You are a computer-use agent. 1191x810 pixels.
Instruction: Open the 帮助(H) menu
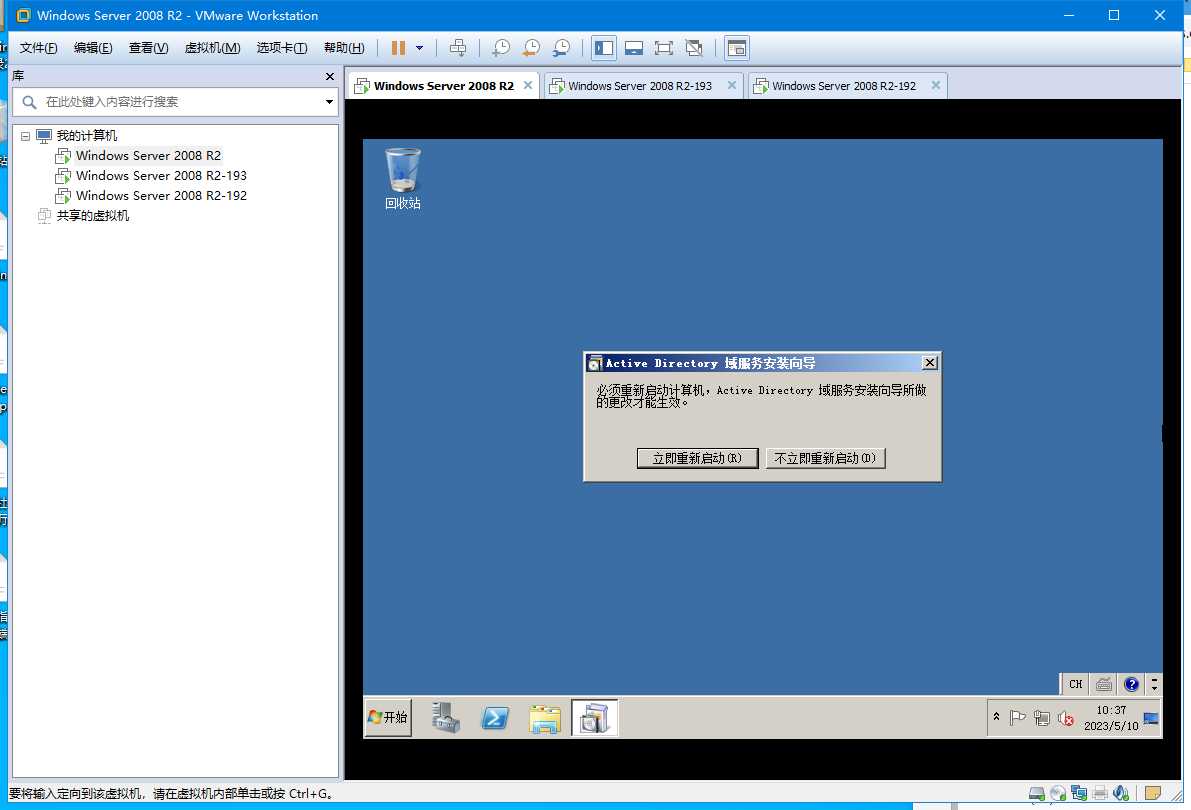click(x=344, y=48)
